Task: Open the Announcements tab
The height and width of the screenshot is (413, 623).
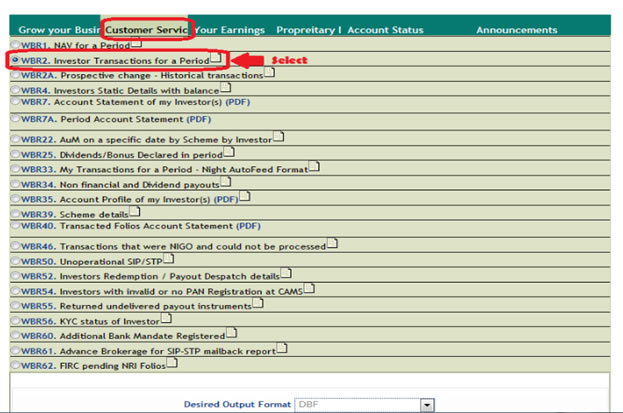Action: pyautogui.click(x=516, y=30)
